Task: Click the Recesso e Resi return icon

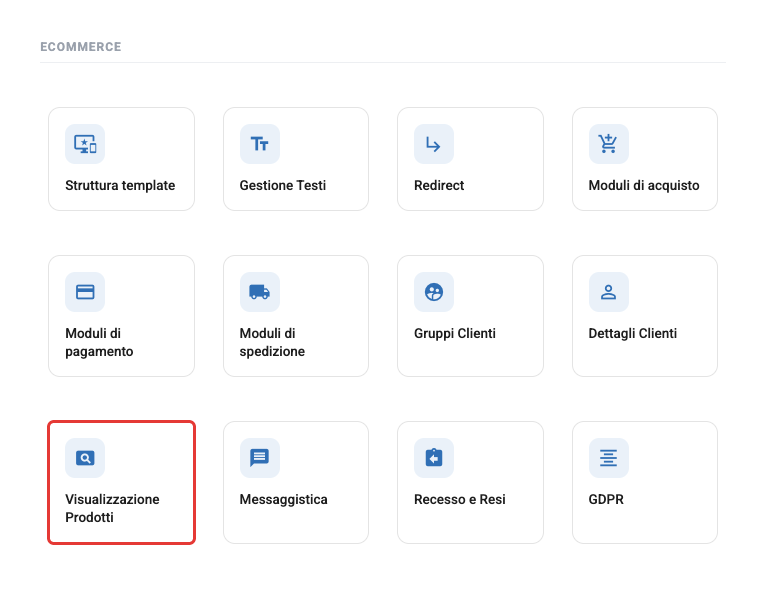Action: click(434, 458)
